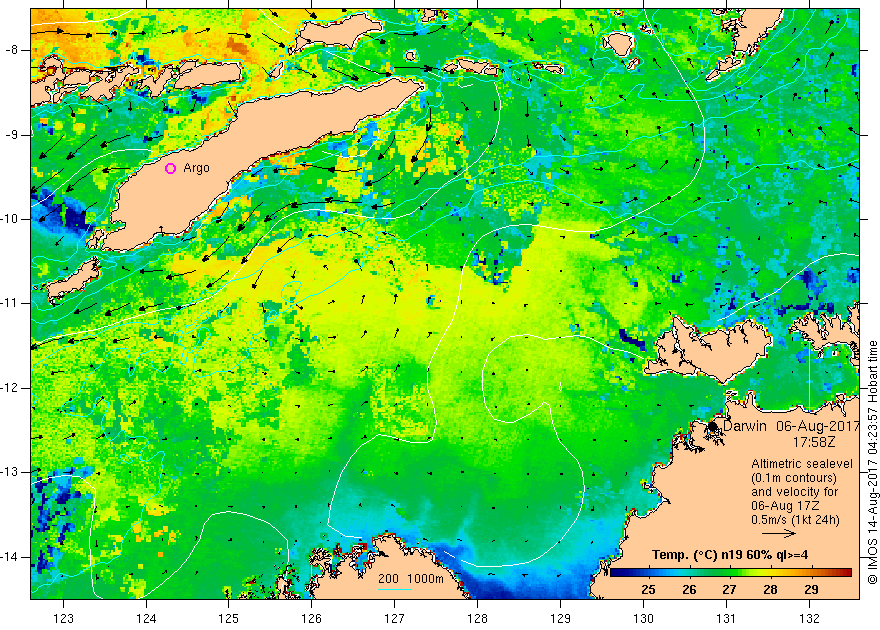
Task: Click longitude axis label '129'
Action: pos(560,619)
